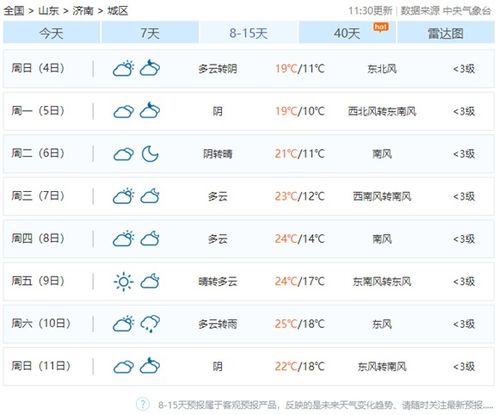Click the 东风转南风 wind direction

pos(382,367)
